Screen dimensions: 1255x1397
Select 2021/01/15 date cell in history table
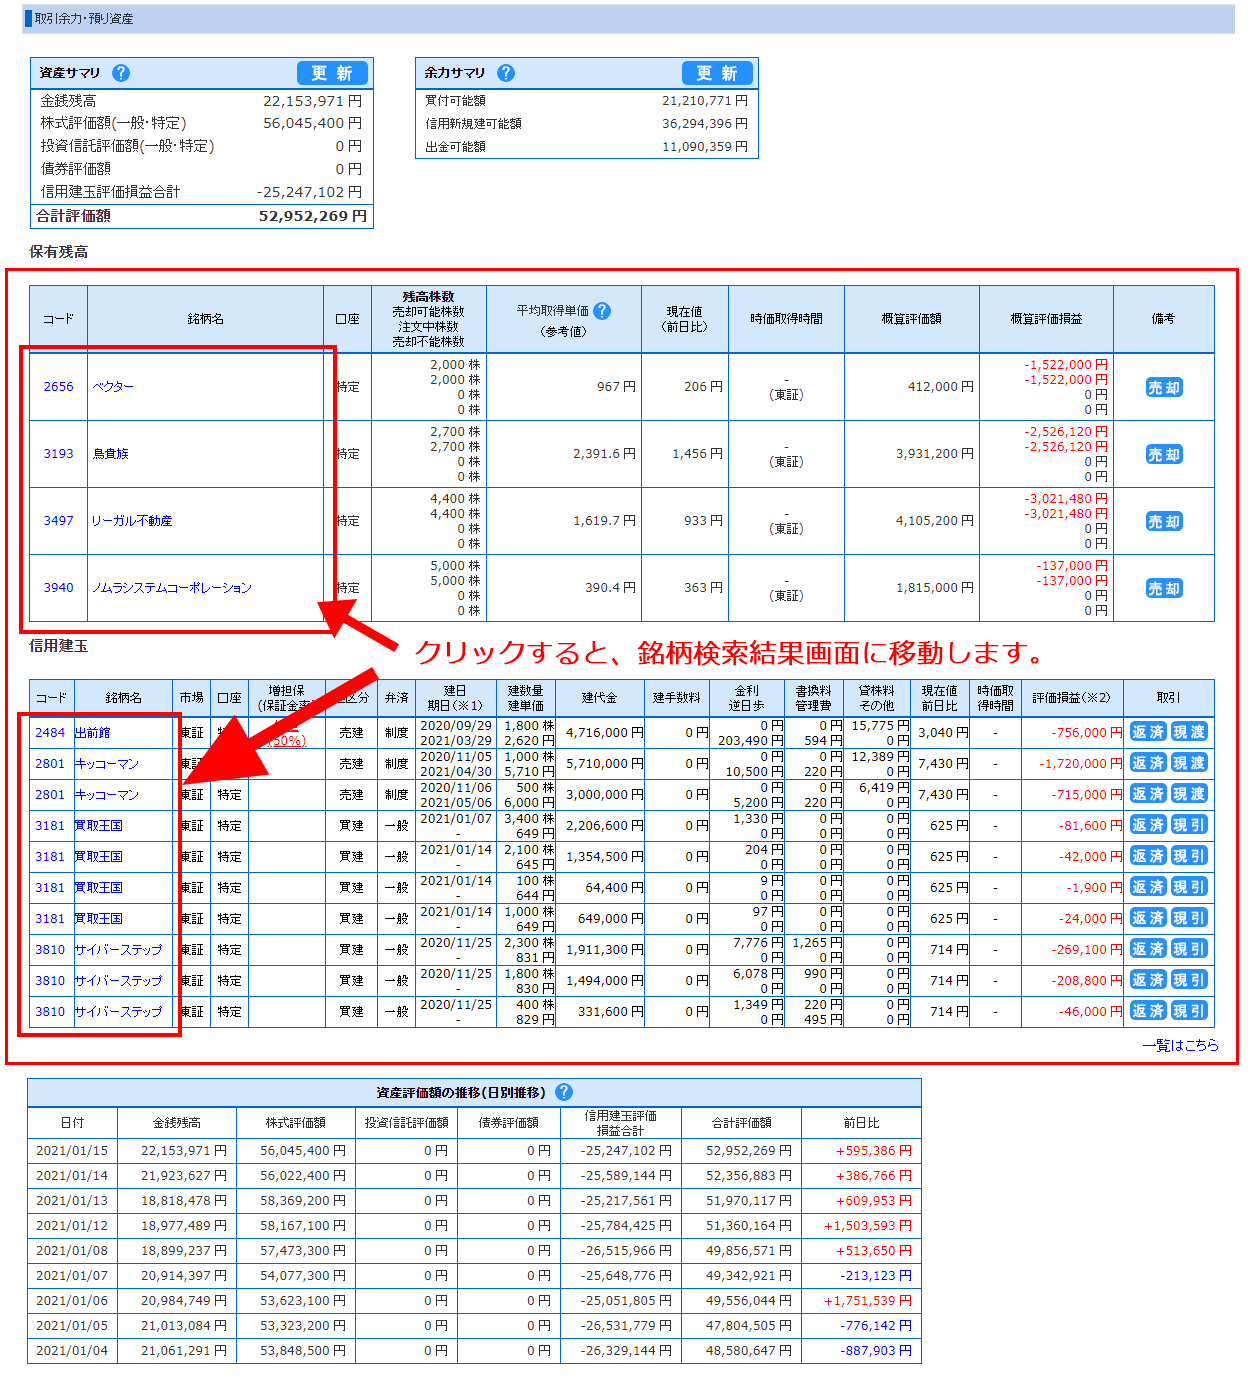pyautogui.click(x=72, y=1151)
